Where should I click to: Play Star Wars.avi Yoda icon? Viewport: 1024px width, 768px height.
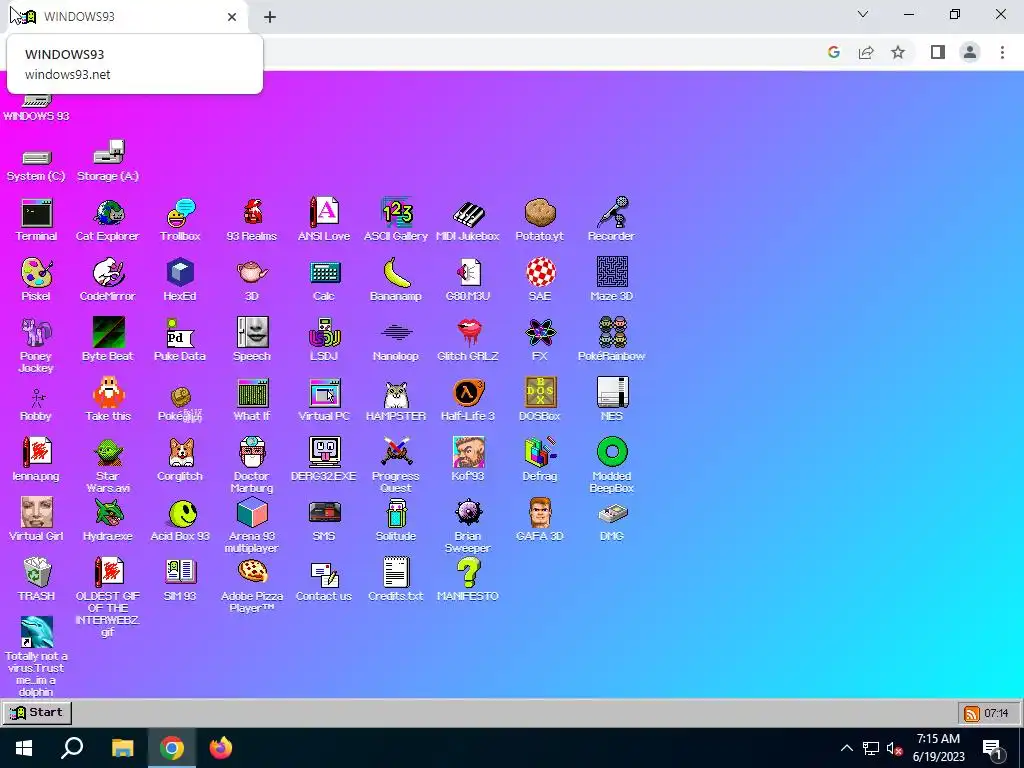(108, 453)
